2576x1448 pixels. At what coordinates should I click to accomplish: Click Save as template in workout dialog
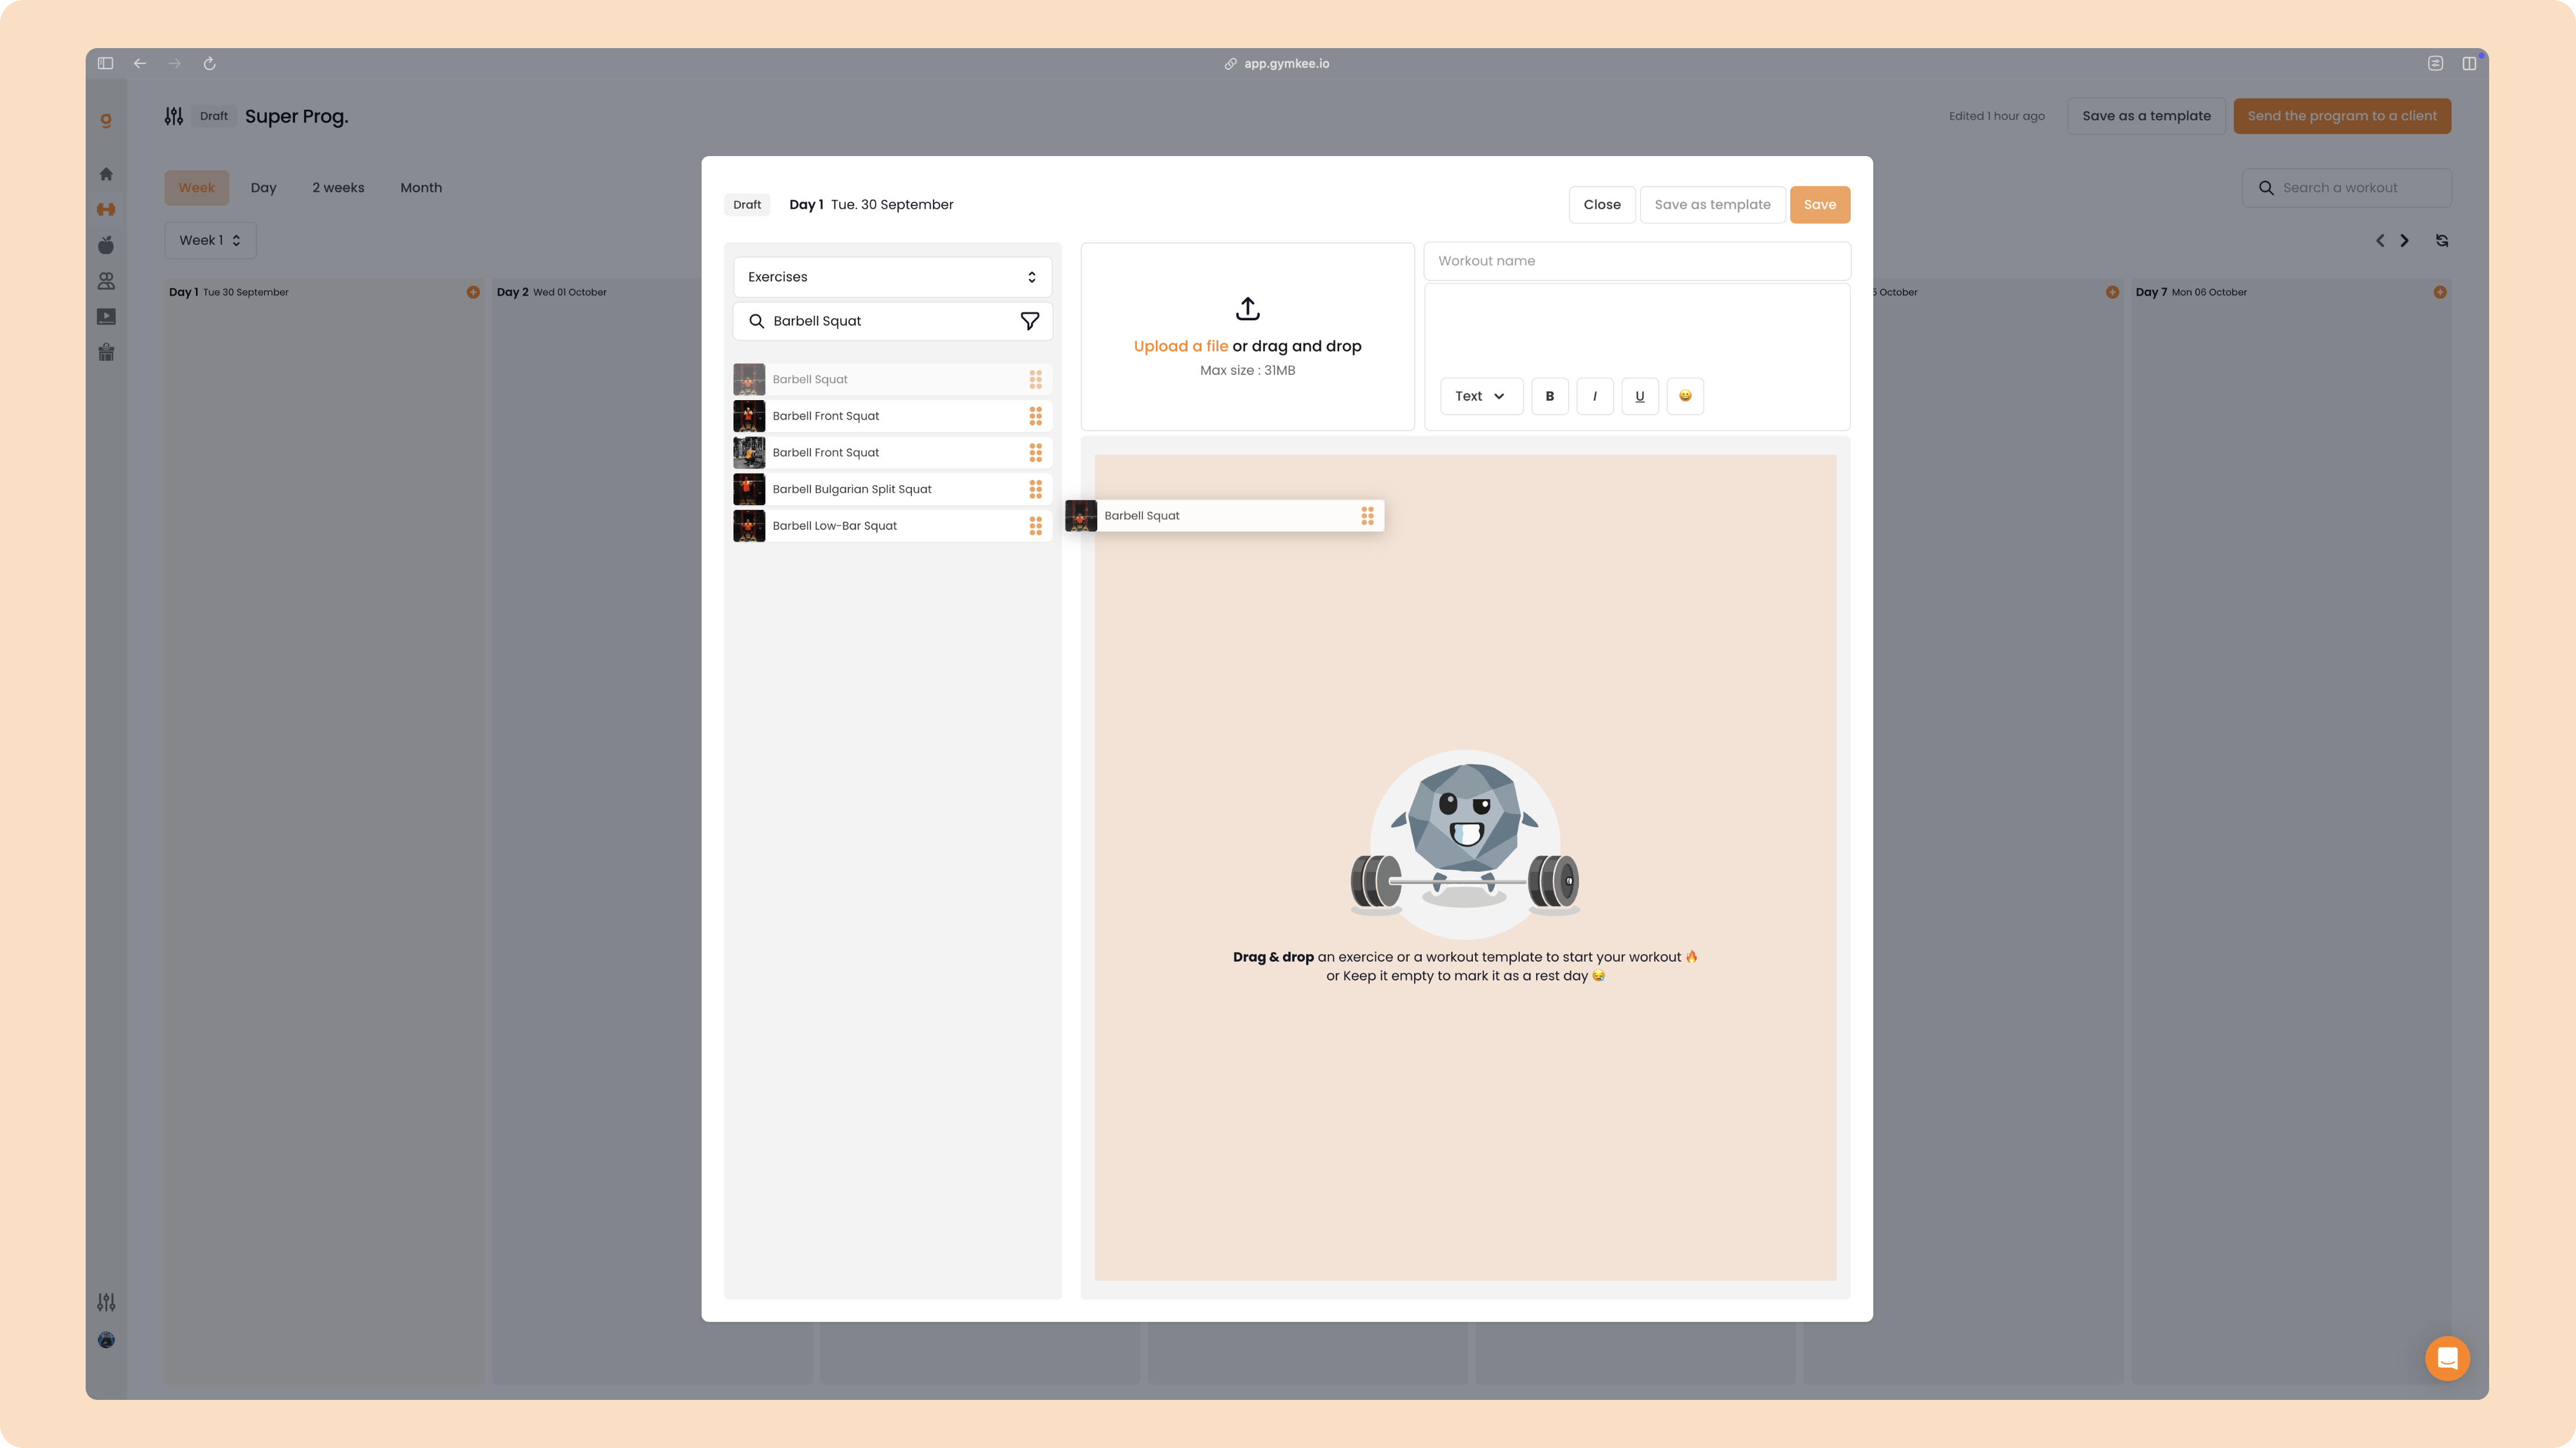(x=1712, y=205)
